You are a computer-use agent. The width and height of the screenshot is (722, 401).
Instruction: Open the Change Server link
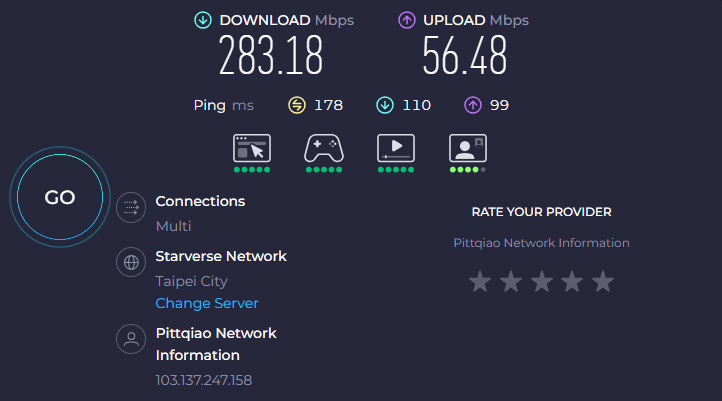207,303
